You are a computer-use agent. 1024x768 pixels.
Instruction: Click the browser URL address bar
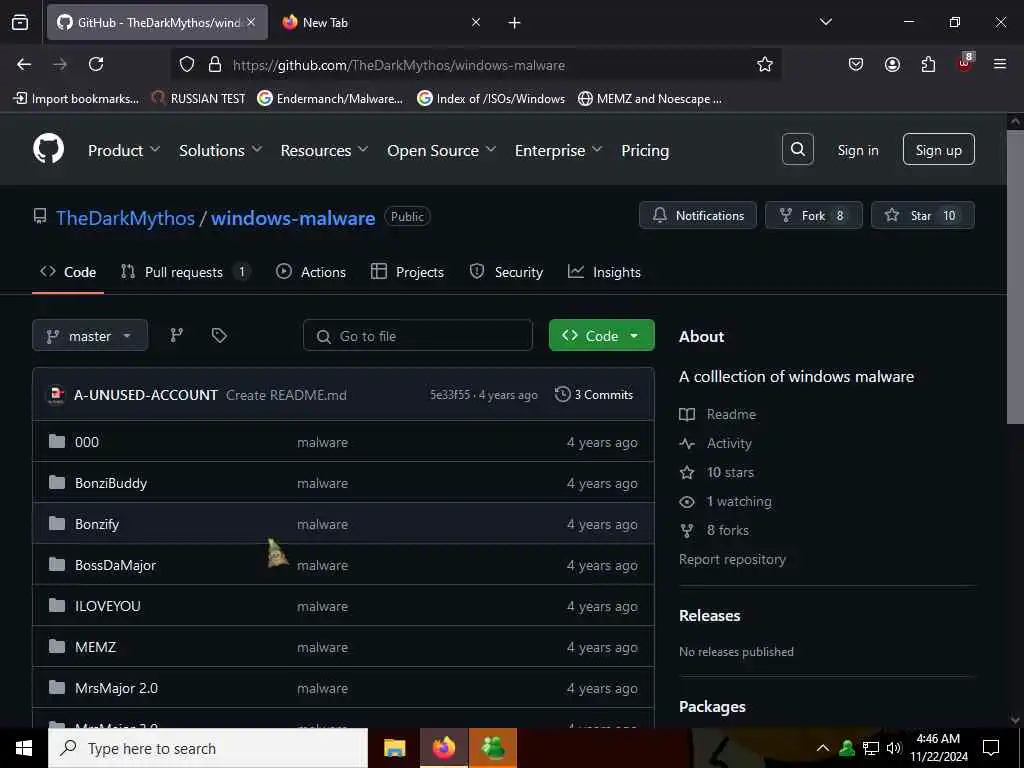tap(477, 65)
